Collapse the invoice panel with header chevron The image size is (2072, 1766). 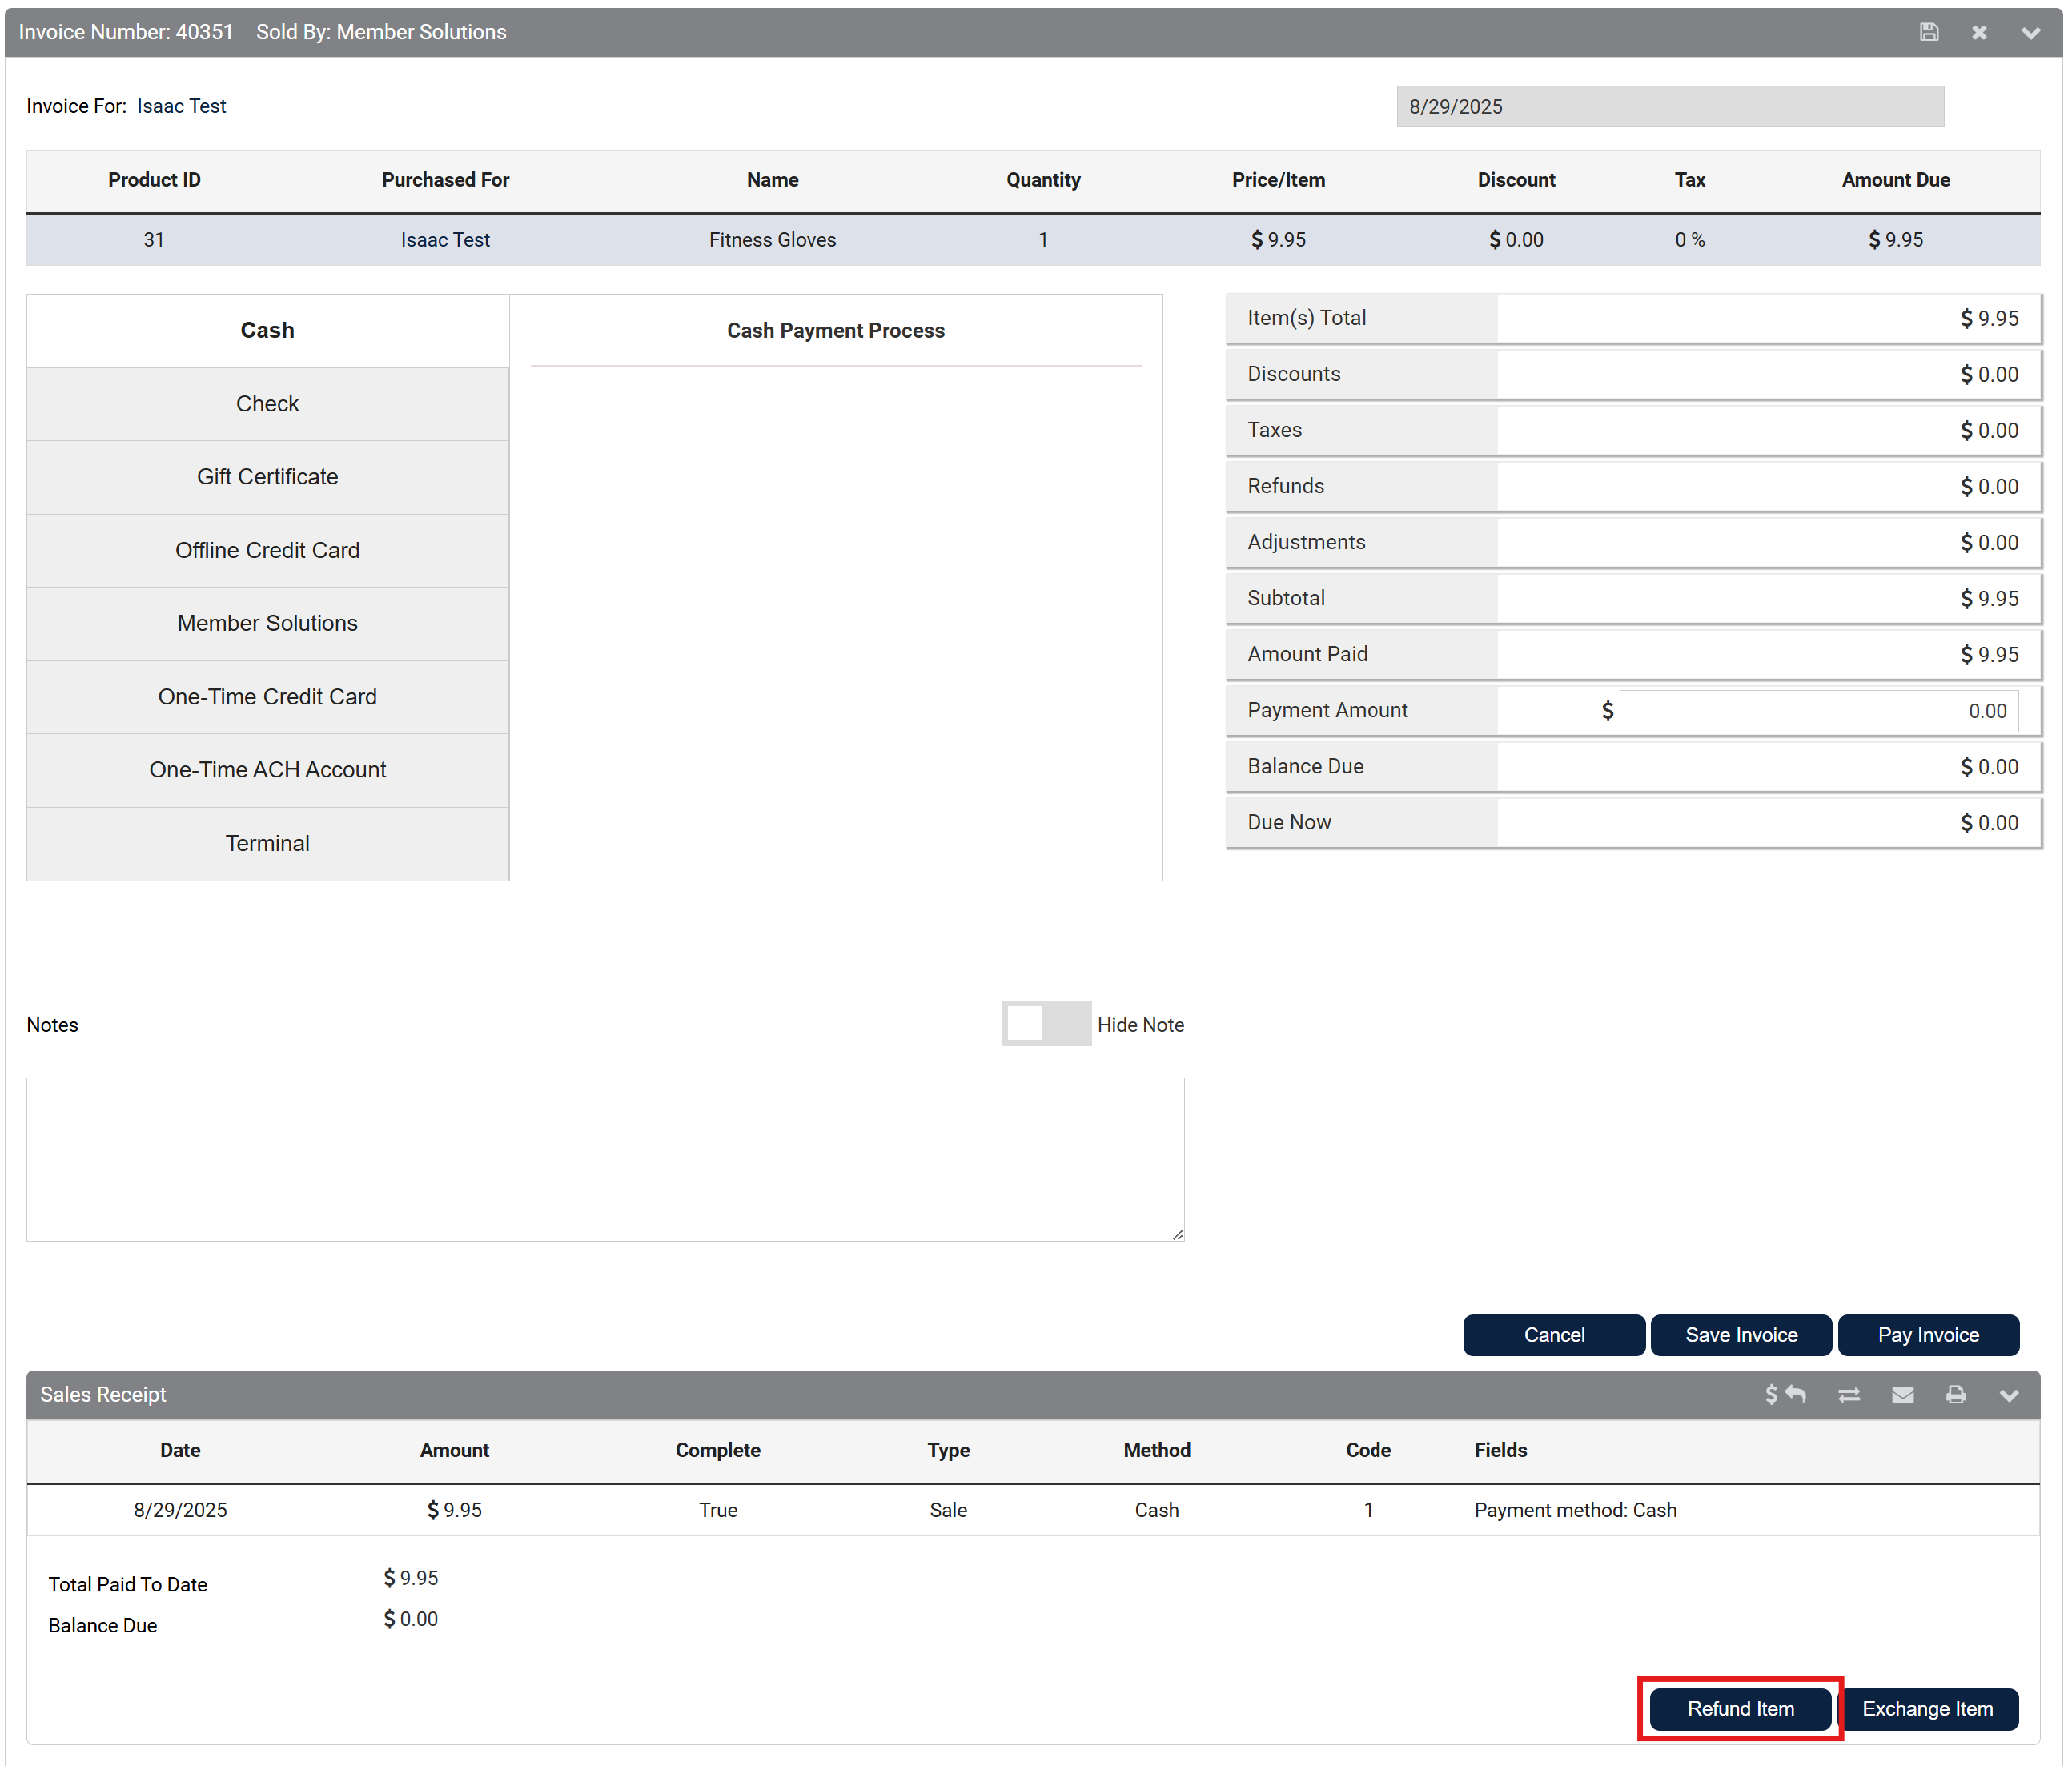click(2030, 32)
